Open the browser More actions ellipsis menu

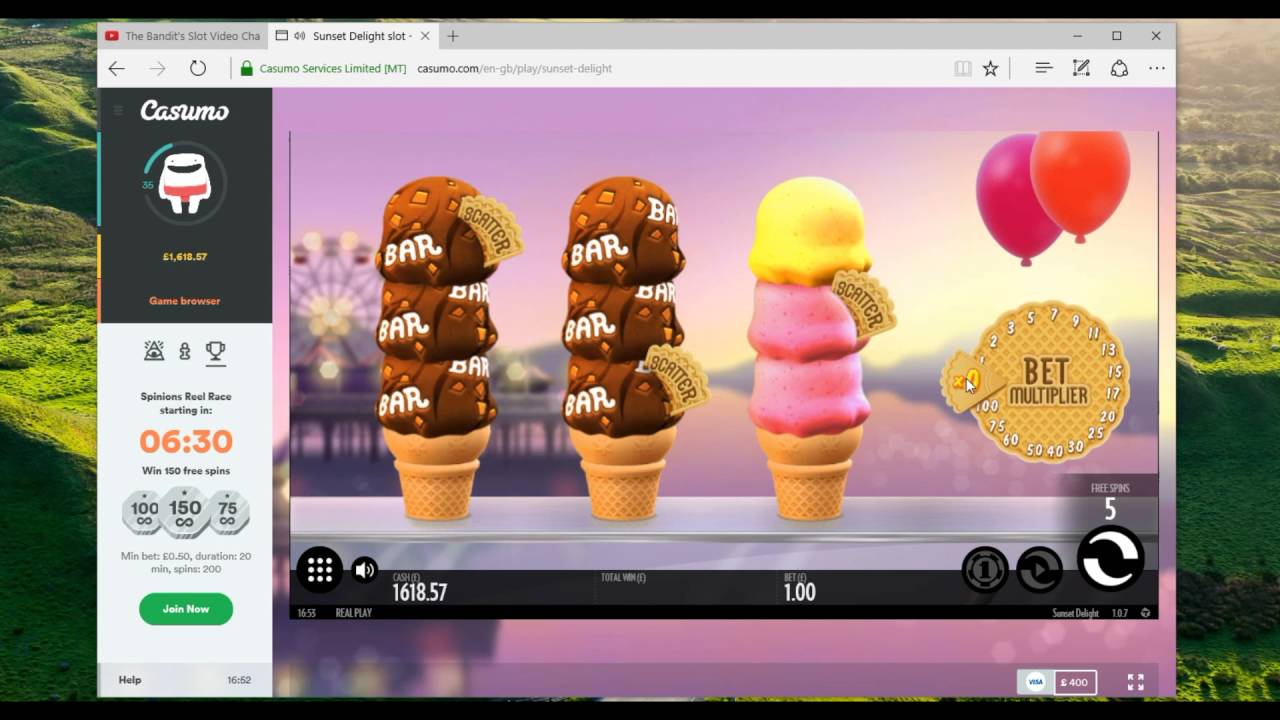tap(1157, 68)
